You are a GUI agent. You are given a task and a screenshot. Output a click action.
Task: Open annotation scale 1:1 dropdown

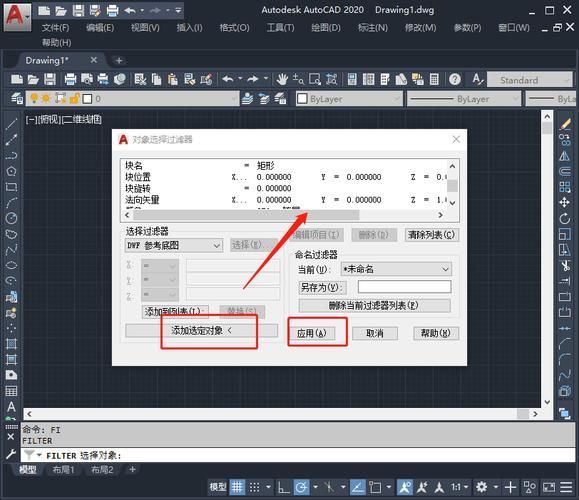459,487
